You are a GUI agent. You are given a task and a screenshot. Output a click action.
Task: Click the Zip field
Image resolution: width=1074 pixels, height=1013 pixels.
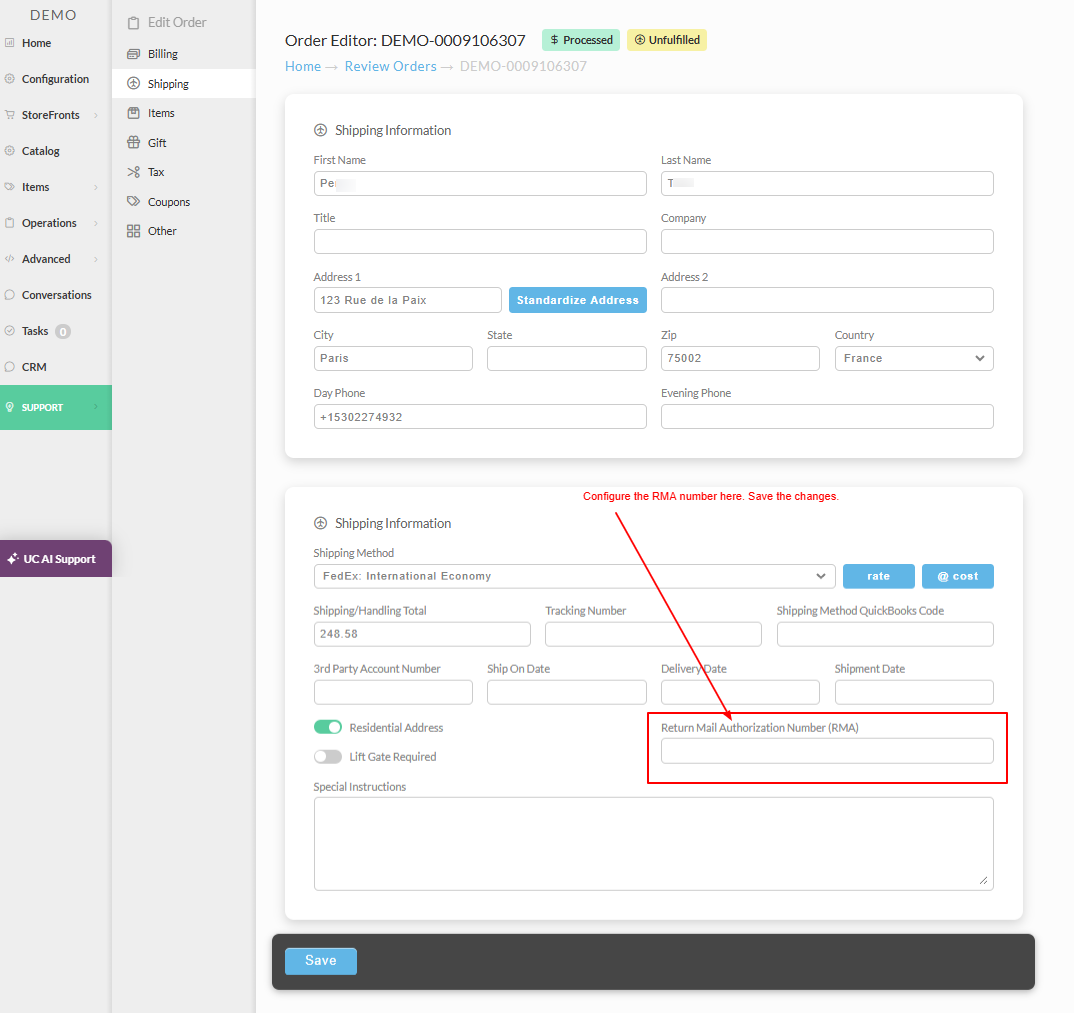[x=740, y=358]
